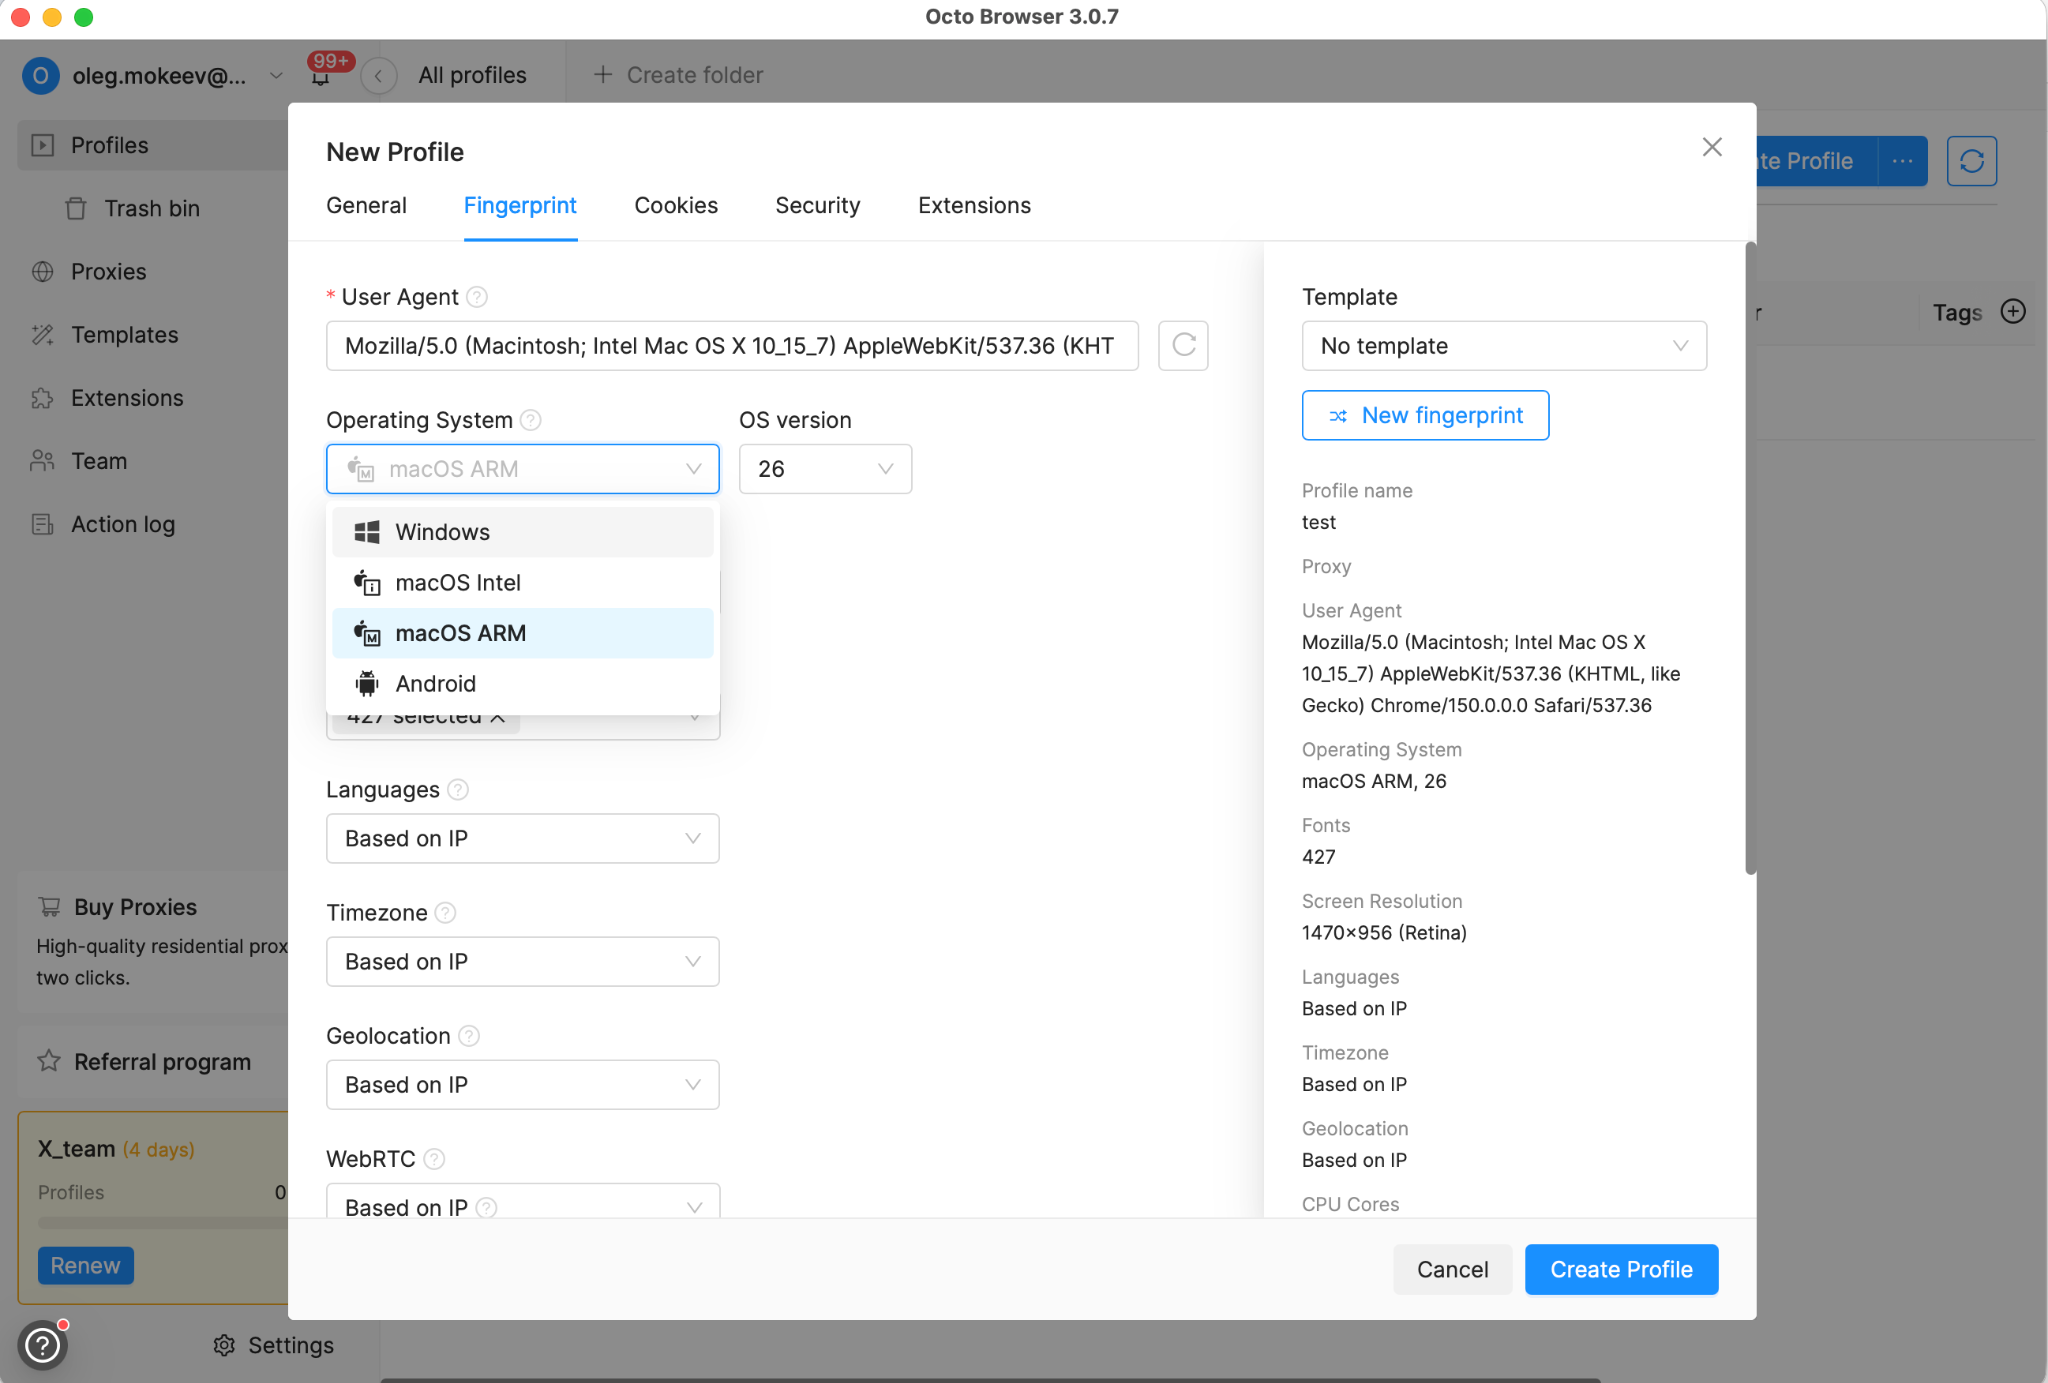Expand the account menu chevron
Viewport: 2048px width, 1383px height.
(276, 75)
